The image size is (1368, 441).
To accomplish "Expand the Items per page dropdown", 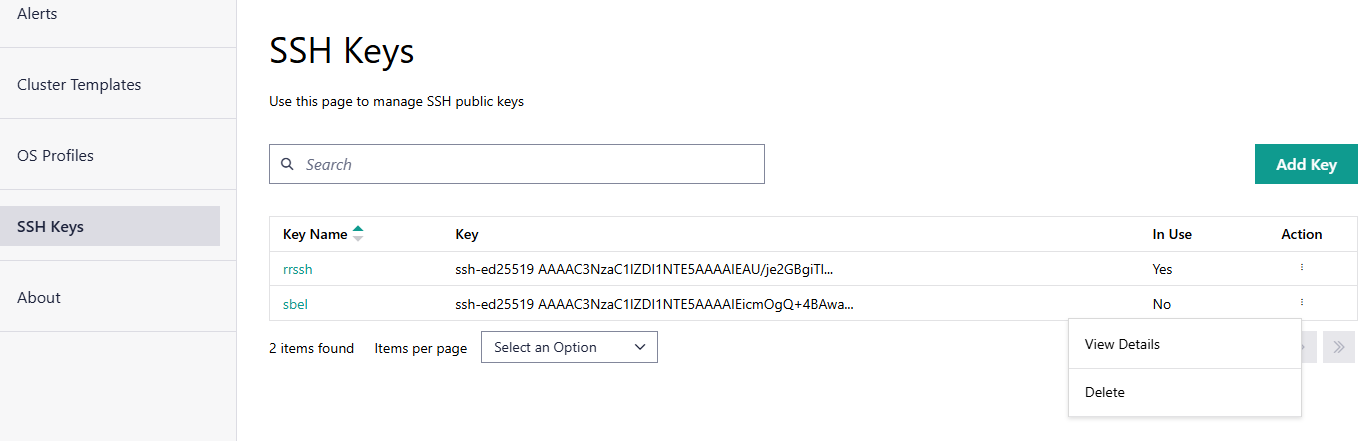I will [569, 347].
